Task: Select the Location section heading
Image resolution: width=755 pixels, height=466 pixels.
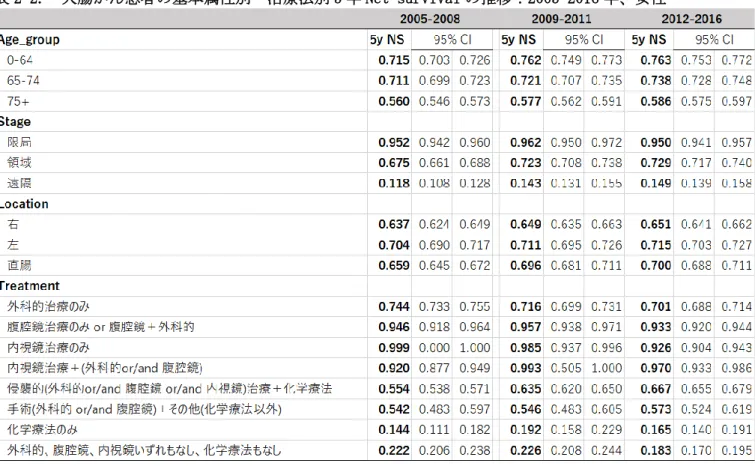Action: click(x=24, y=204)
